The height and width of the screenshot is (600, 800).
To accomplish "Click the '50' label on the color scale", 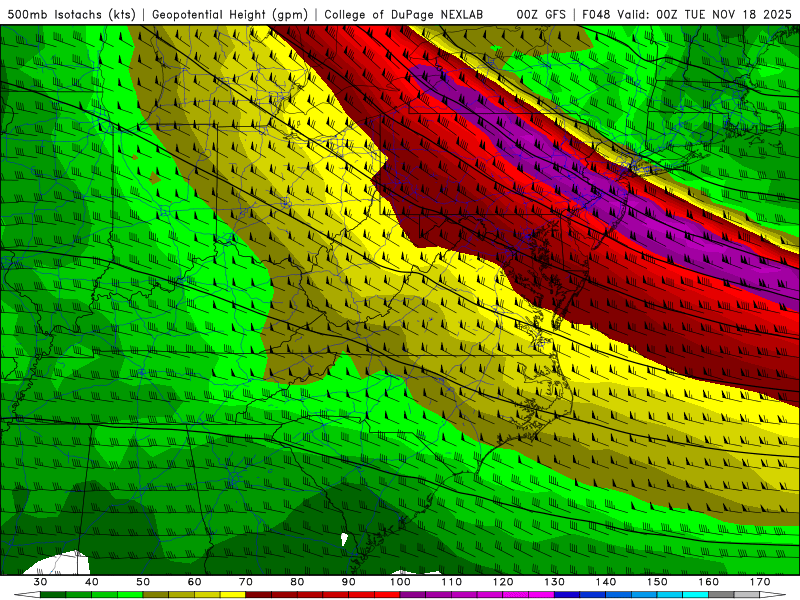I will pyautogui.click(x=143, y=582).
